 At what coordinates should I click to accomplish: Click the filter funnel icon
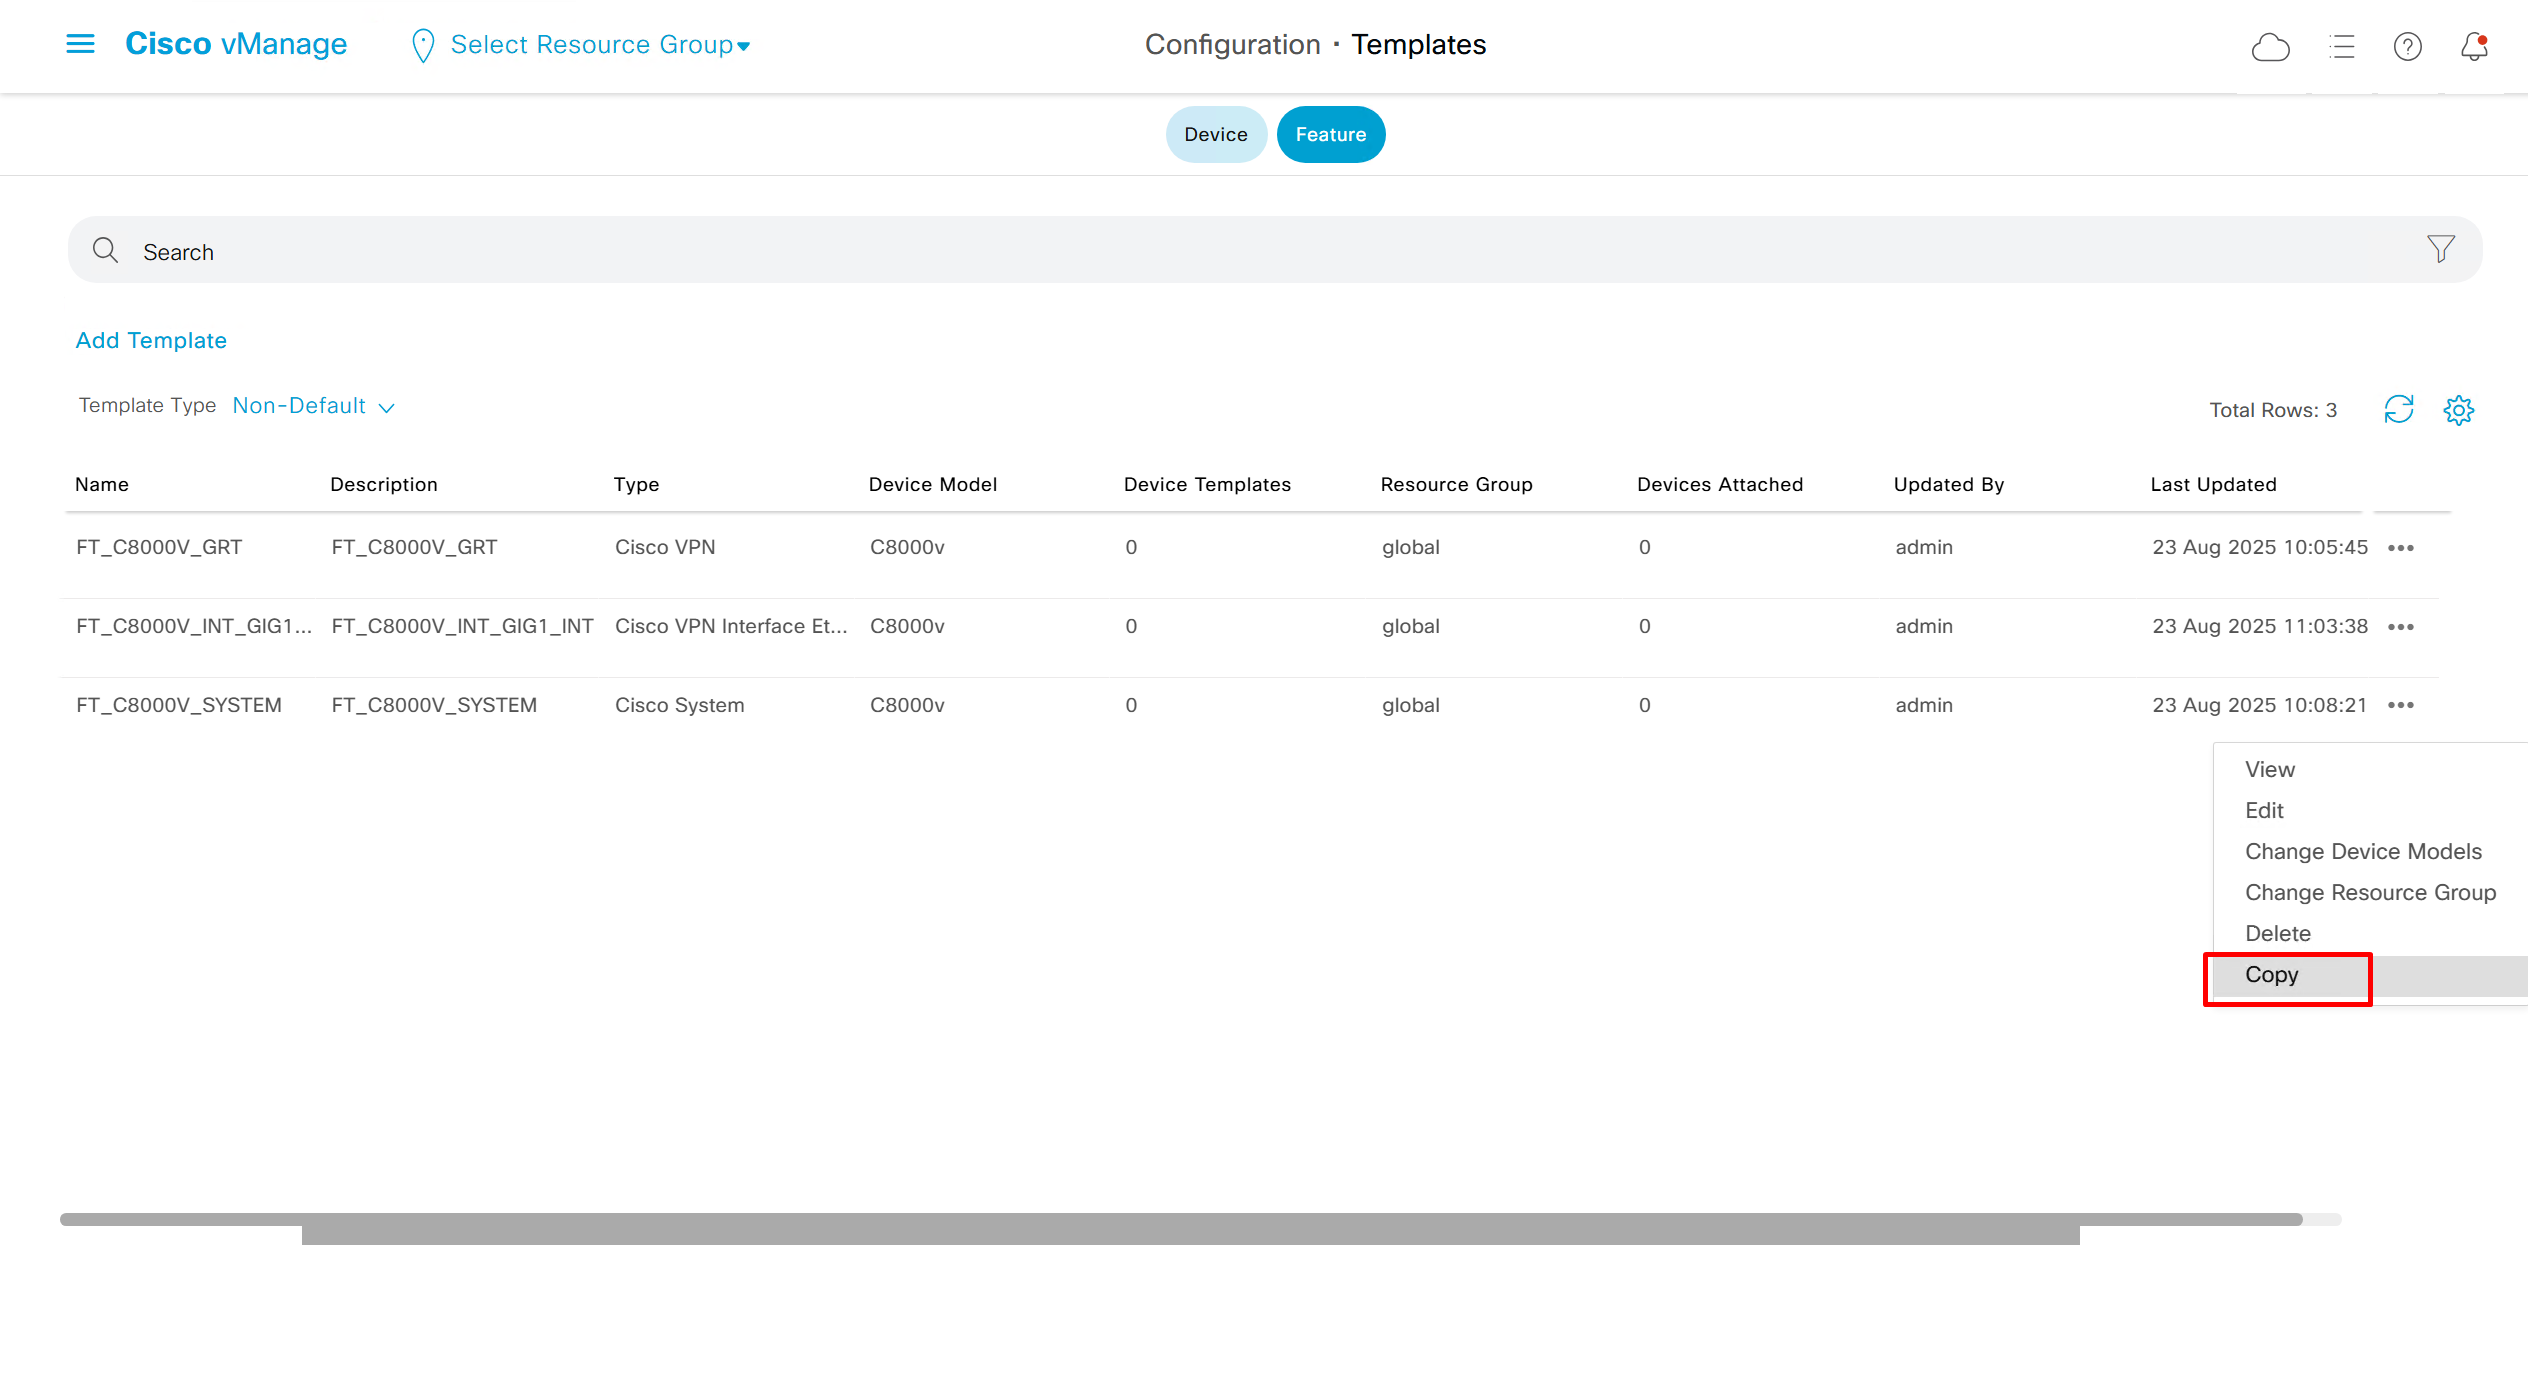(x=2440, y=249)
